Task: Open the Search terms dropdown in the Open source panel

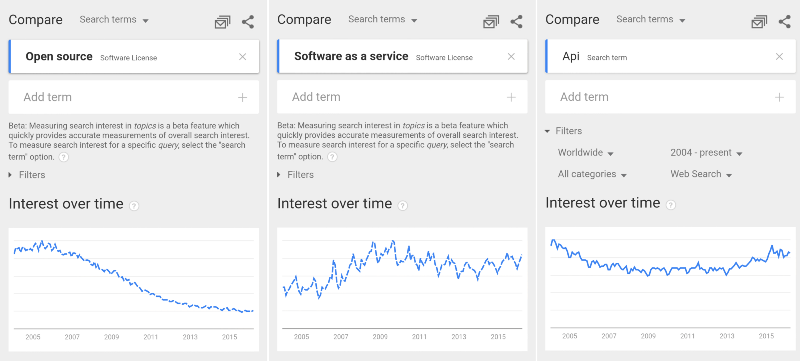Action: pos(114,20)
